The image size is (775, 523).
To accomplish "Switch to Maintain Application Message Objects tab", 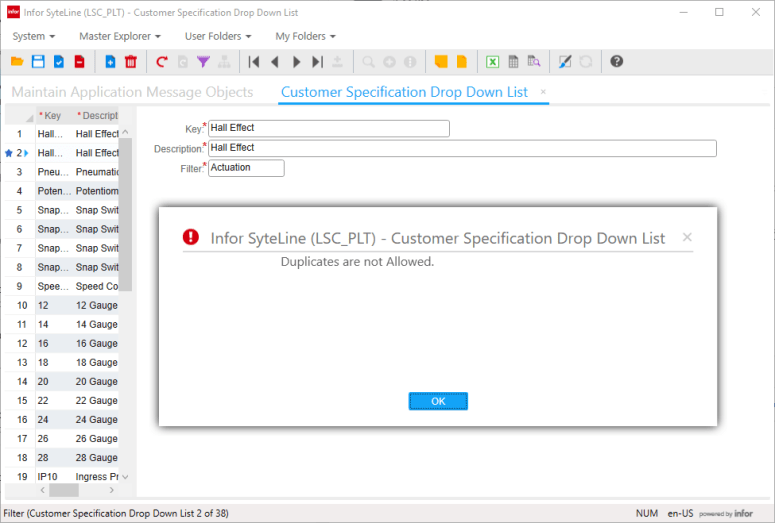I will [x=132, y=92].
